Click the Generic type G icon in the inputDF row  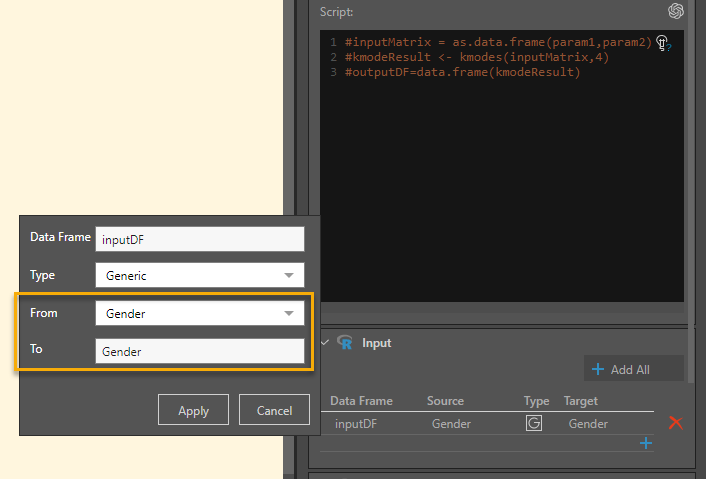[x=534, y=423]
